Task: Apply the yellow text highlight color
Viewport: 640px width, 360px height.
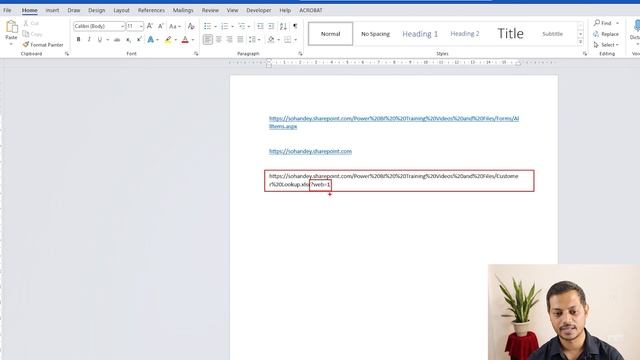Action: pos(168,40)
